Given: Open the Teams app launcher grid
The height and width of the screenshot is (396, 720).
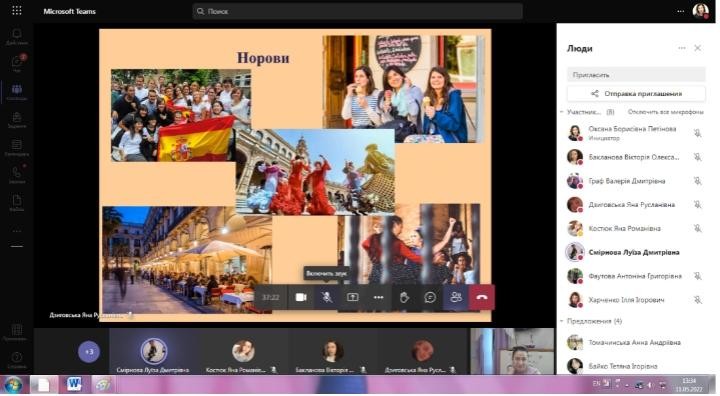Looking at the screenshot, I should pos(17,11).
